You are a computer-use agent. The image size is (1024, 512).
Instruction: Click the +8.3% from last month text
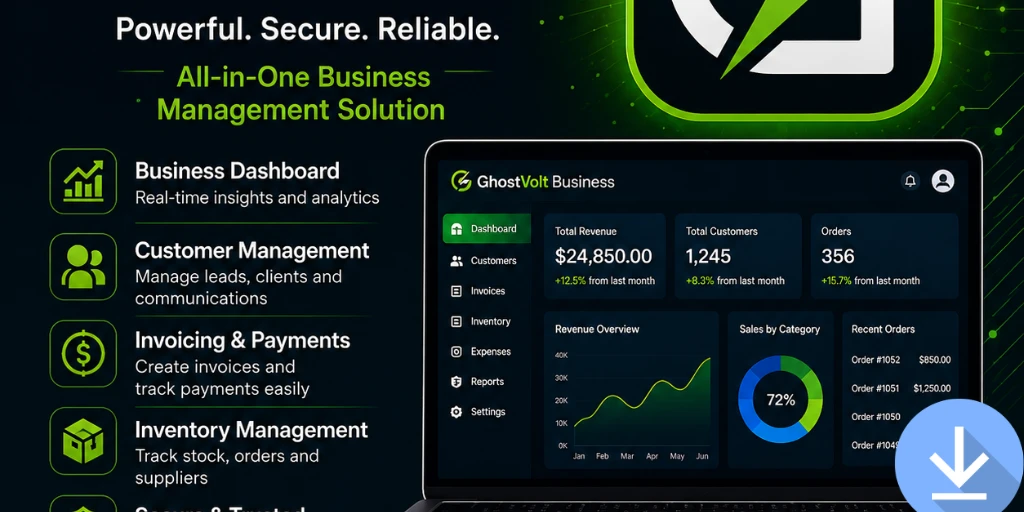(x=735, y=281)
